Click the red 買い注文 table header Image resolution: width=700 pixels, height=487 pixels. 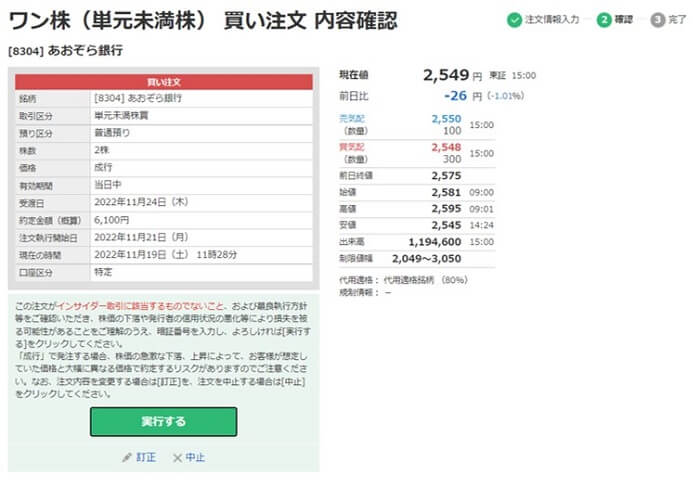pos(164,82)
